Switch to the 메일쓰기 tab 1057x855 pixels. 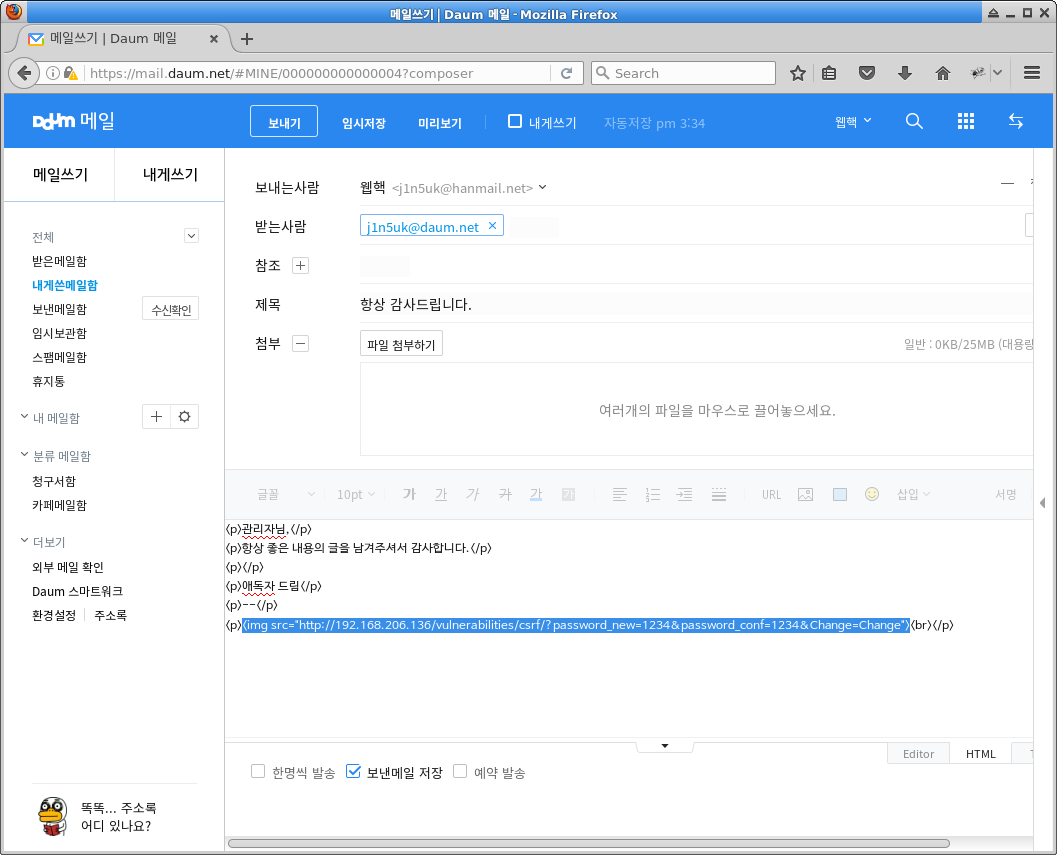click(59, 175)
